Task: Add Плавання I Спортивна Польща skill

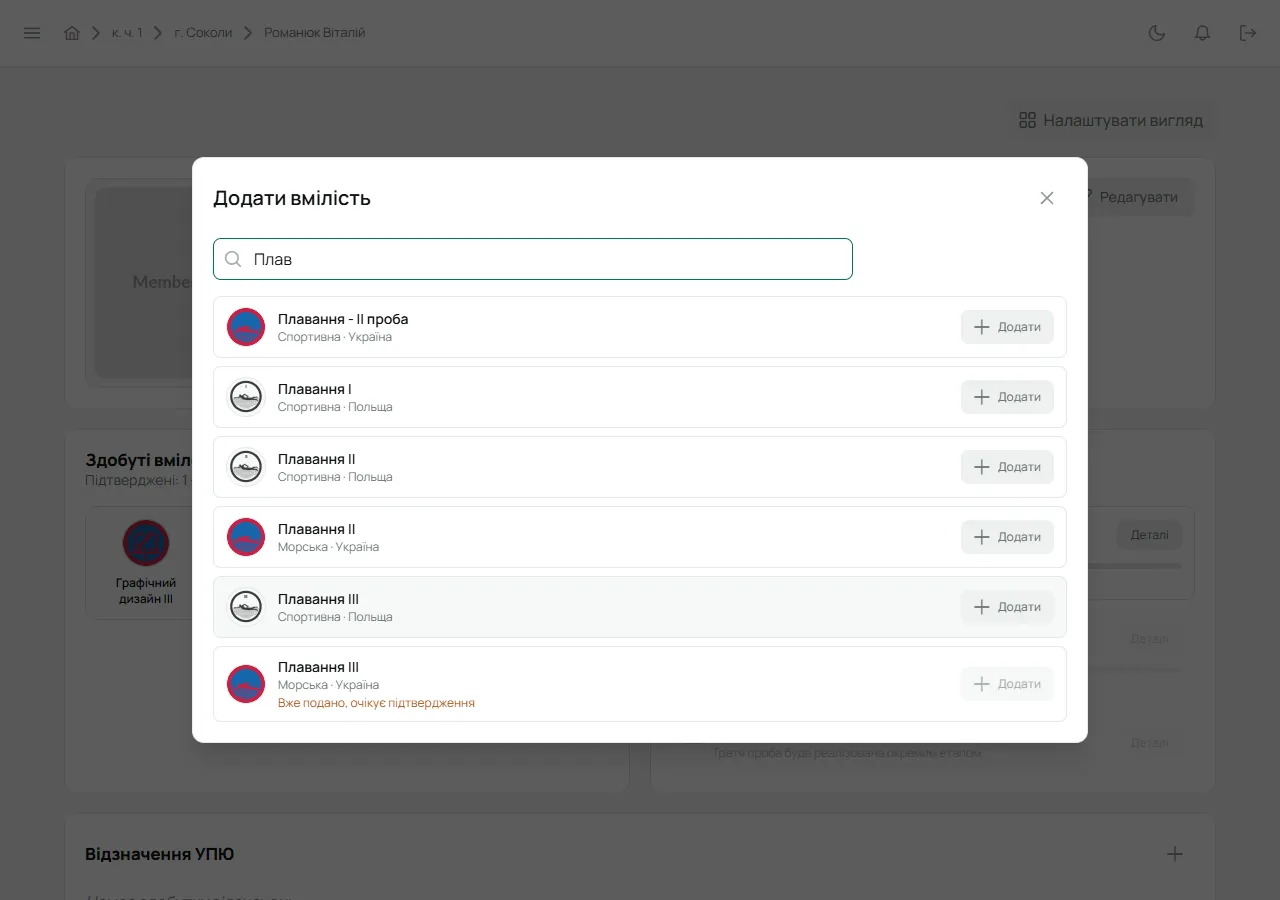Action: 1007,397
